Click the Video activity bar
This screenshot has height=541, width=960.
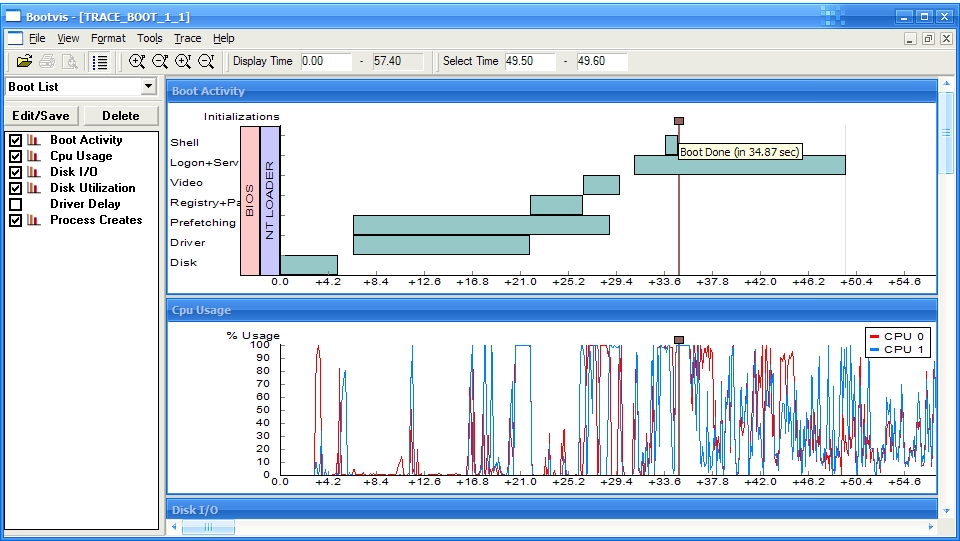pos(601,185)
